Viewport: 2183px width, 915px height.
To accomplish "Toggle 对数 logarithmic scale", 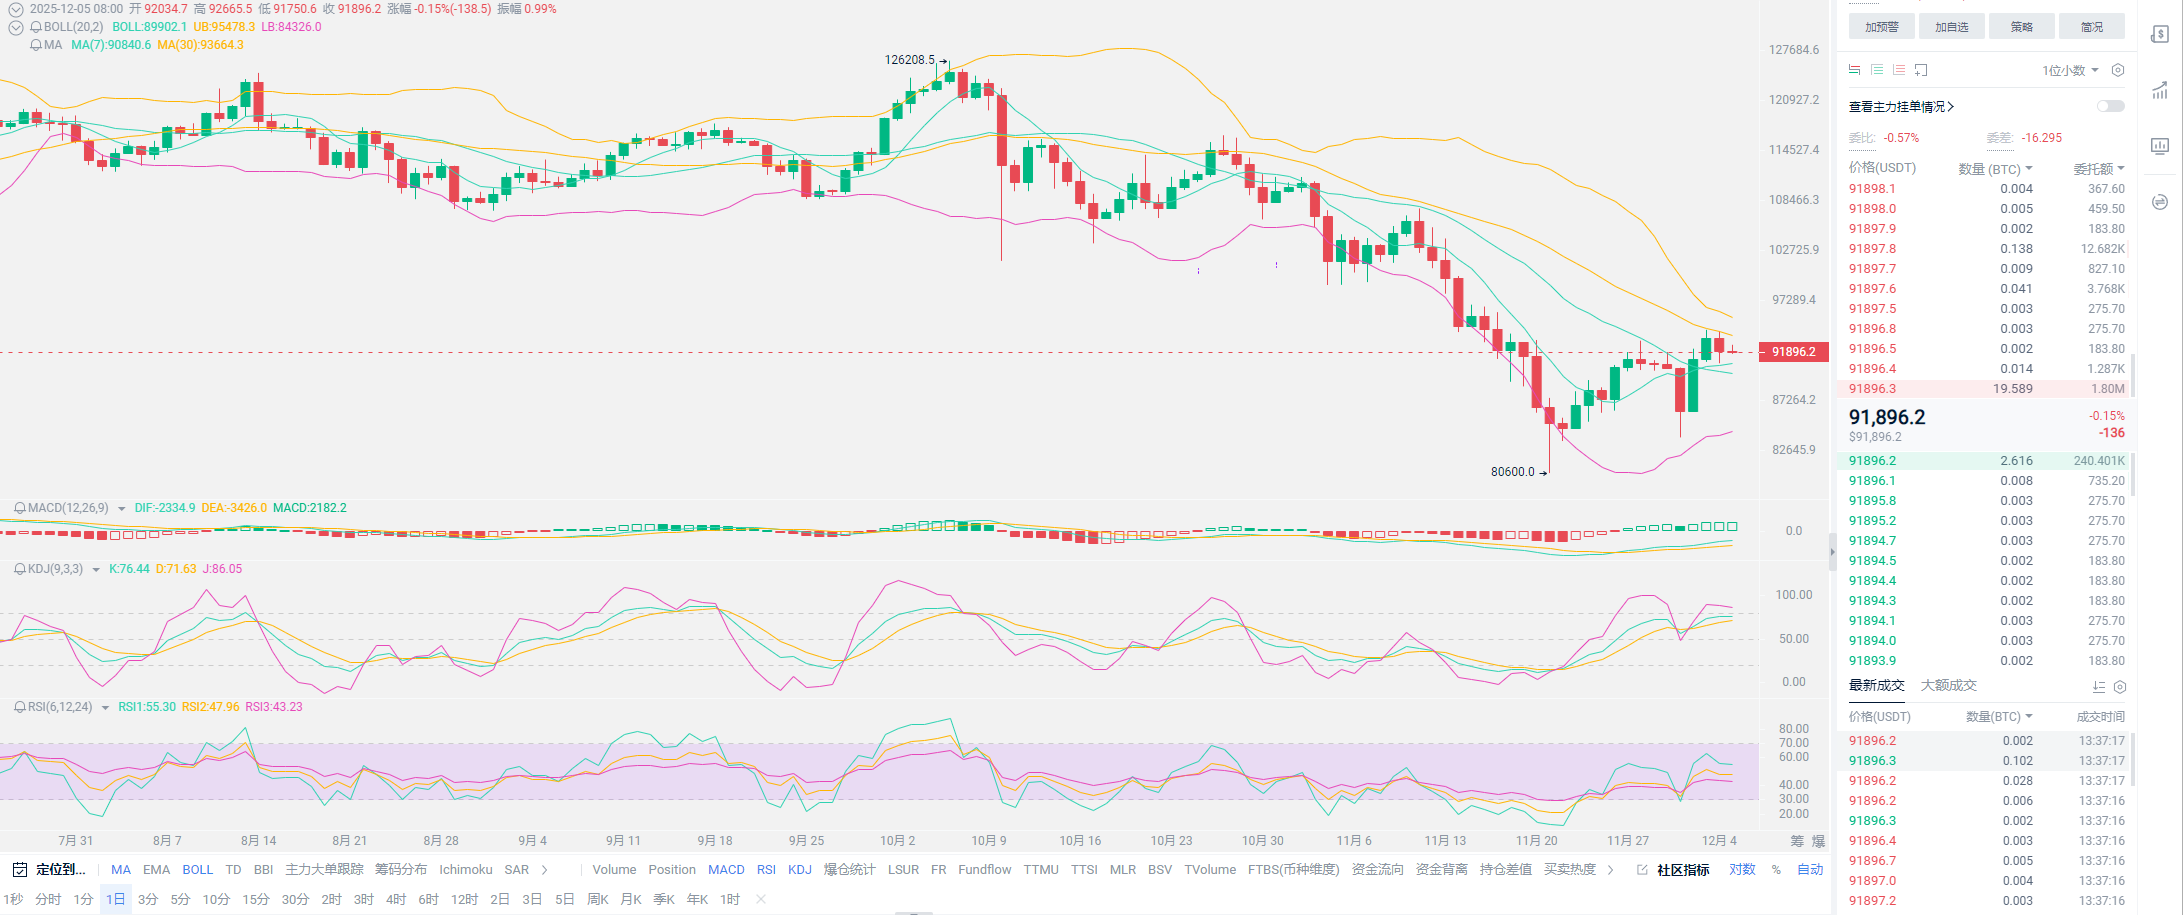I will pos(1742,870).
